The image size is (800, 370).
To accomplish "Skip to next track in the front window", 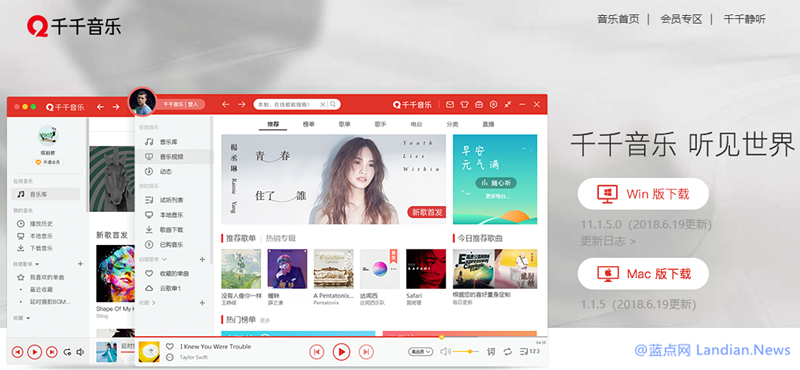I will 366,352.
